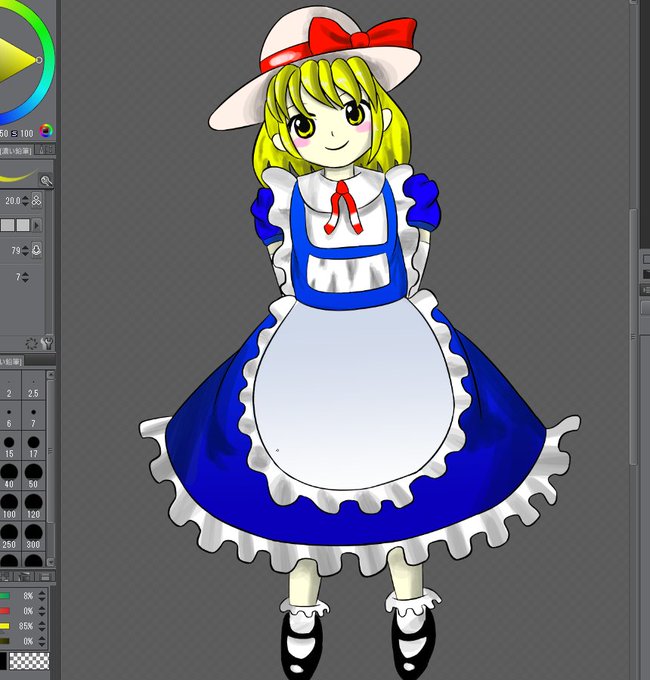The image size is (650, 680).
Task: Click the yellow color mix bar
Action: [4, 626]
